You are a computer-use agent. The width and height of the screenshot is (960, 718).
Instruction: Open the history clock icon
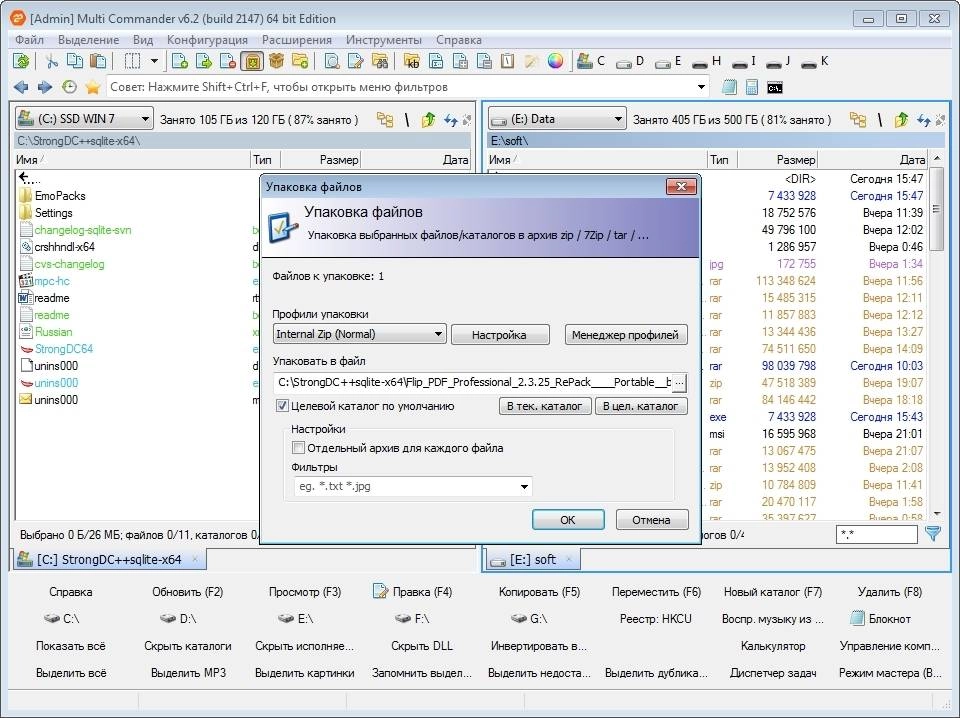click(69, 88)
